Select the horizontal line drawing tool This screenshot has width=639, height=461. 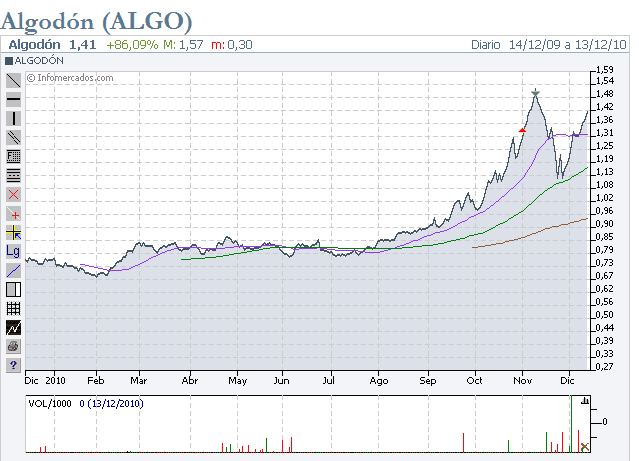click(x=14, y=100)
